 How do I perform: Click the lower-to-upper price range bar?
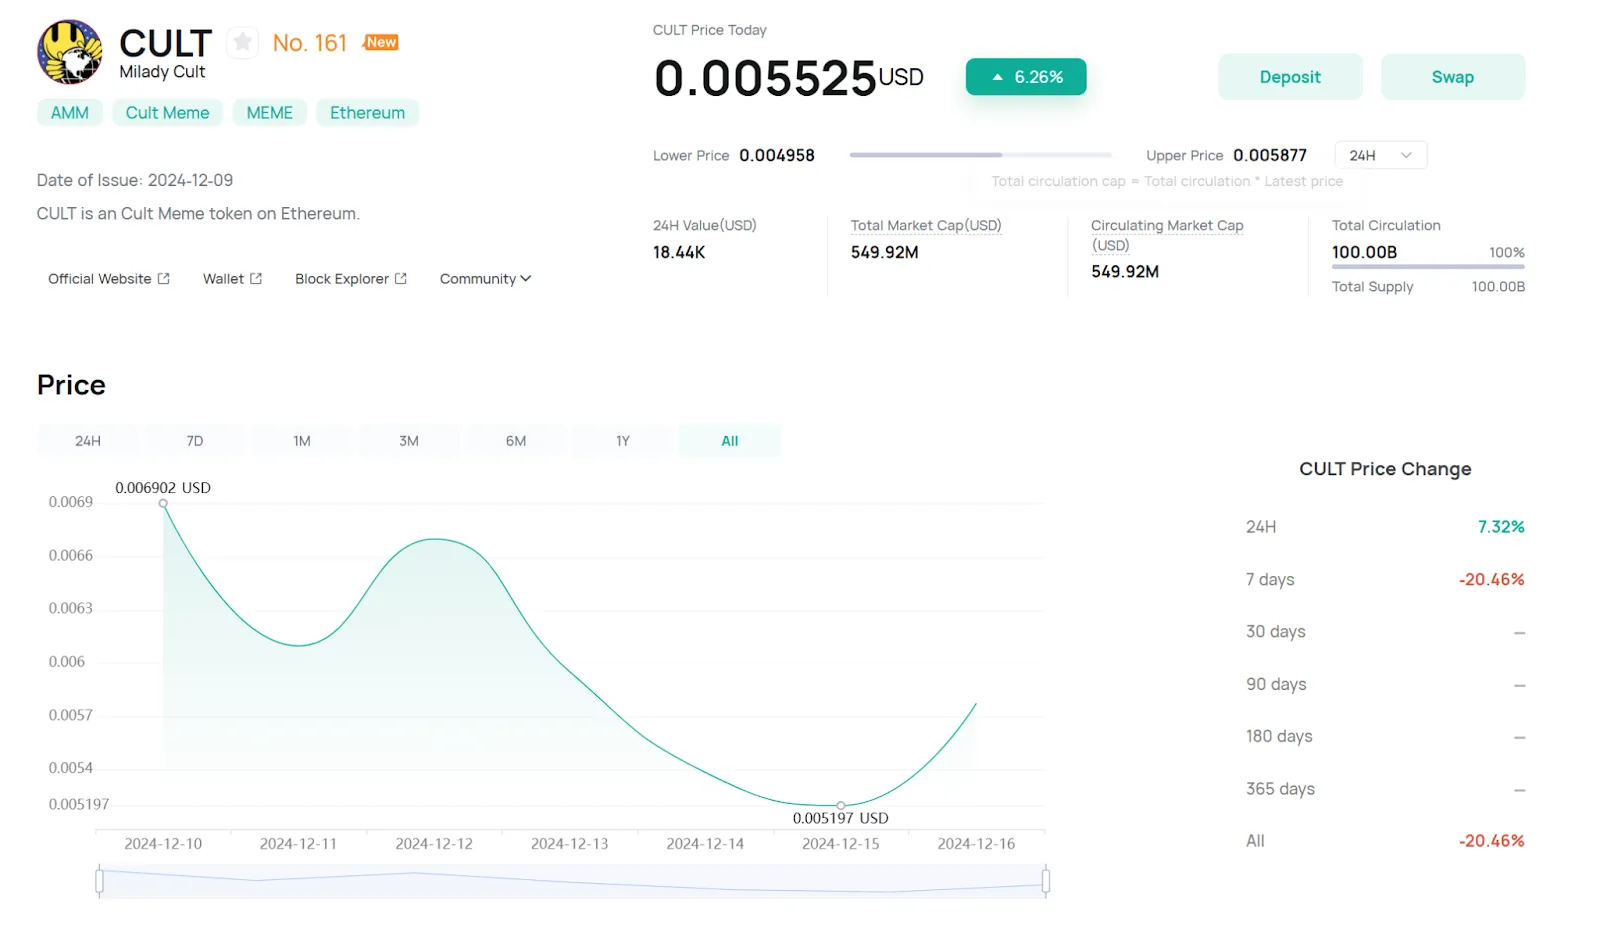click(980, 155)
